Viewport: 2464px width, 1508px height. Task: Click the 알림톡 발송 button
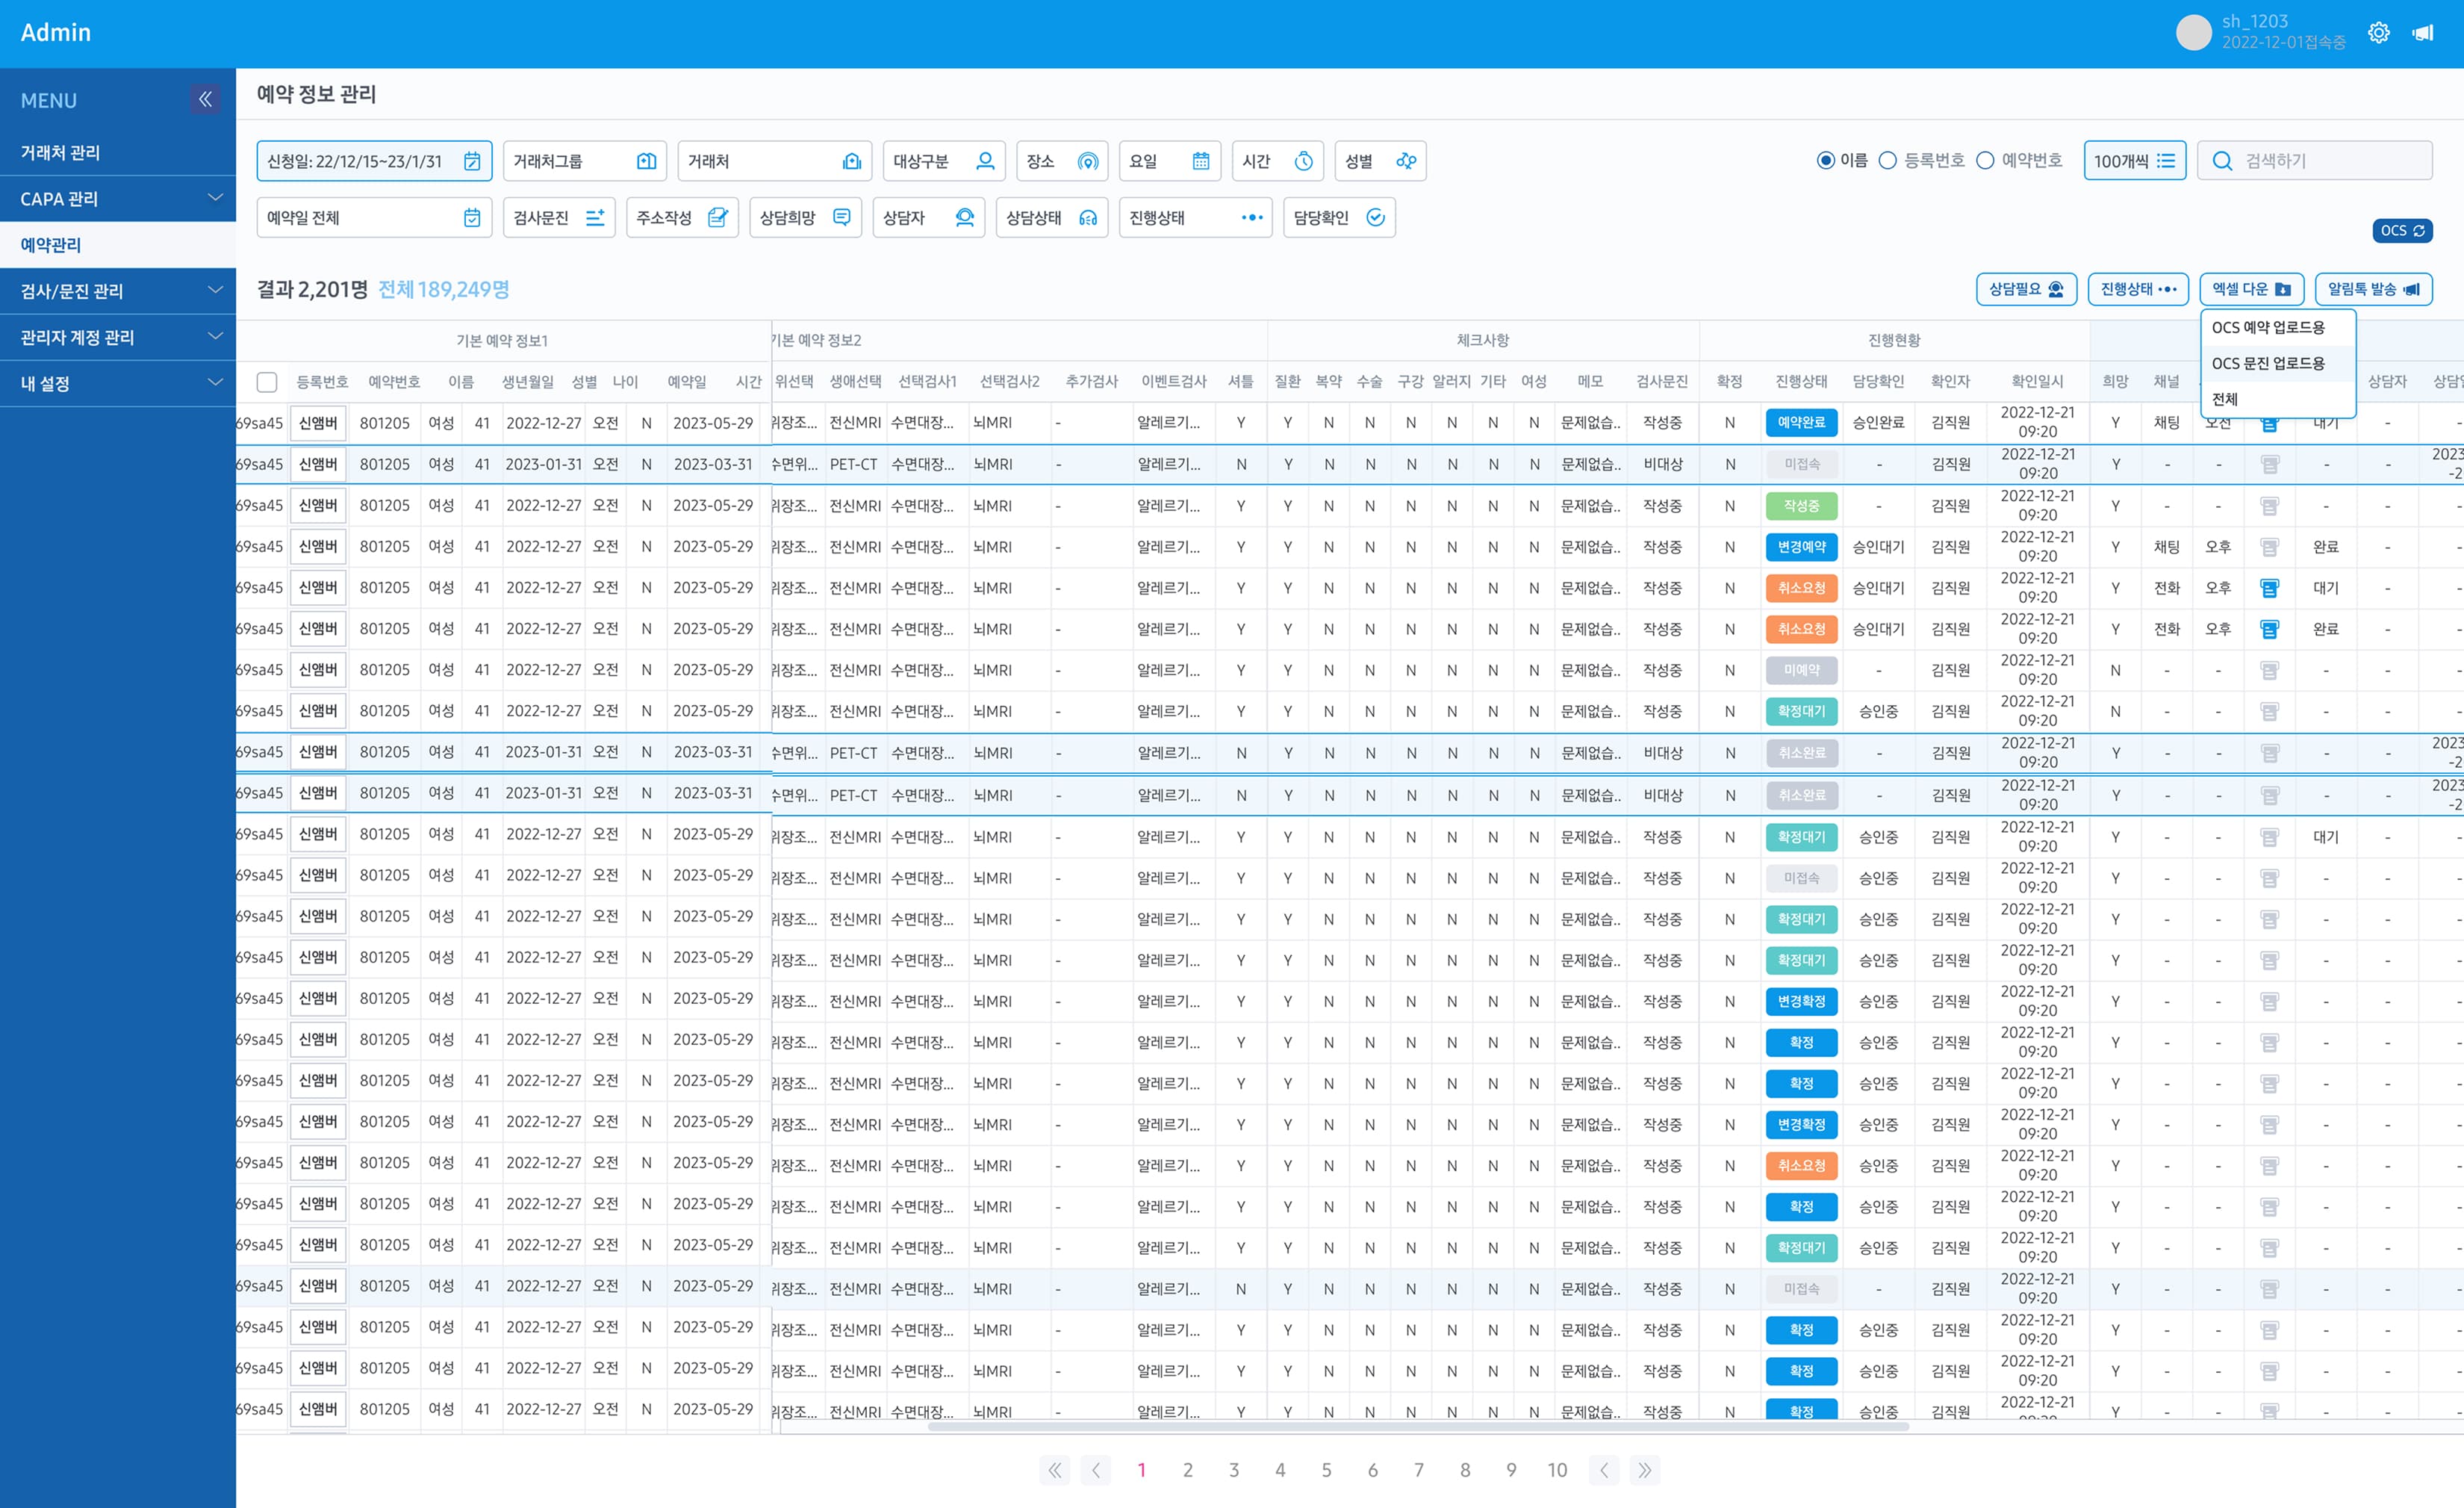[x=2373, y=289]
